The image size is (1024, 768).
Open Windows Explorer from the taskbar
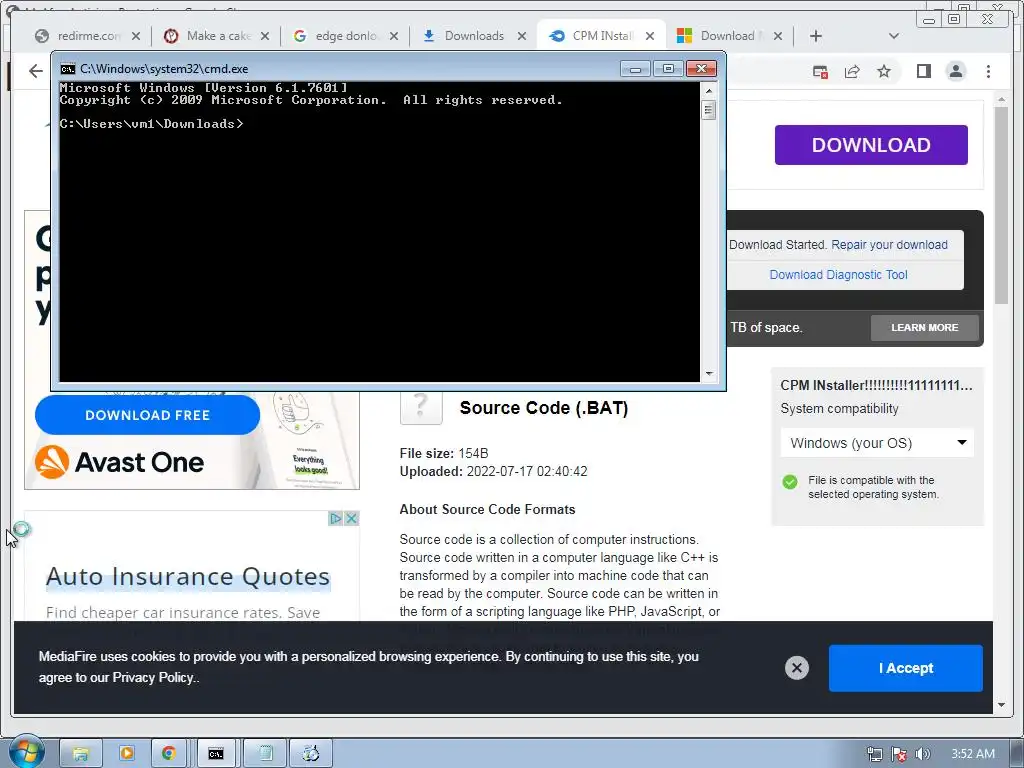point(80,754)
